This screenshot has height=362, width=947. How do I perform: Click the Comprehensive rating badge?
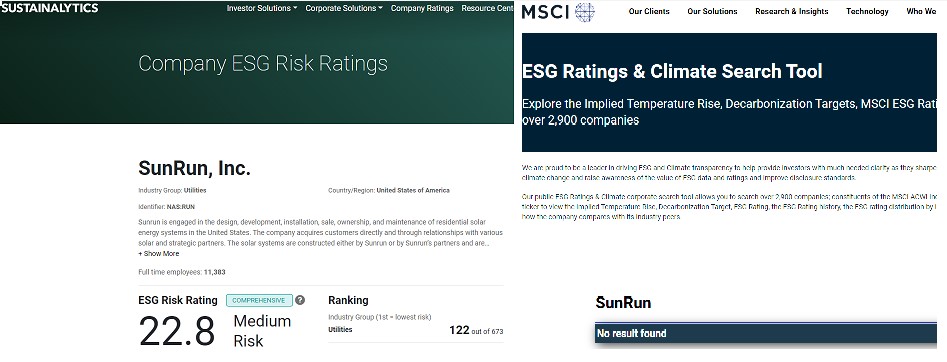[259, 300]
